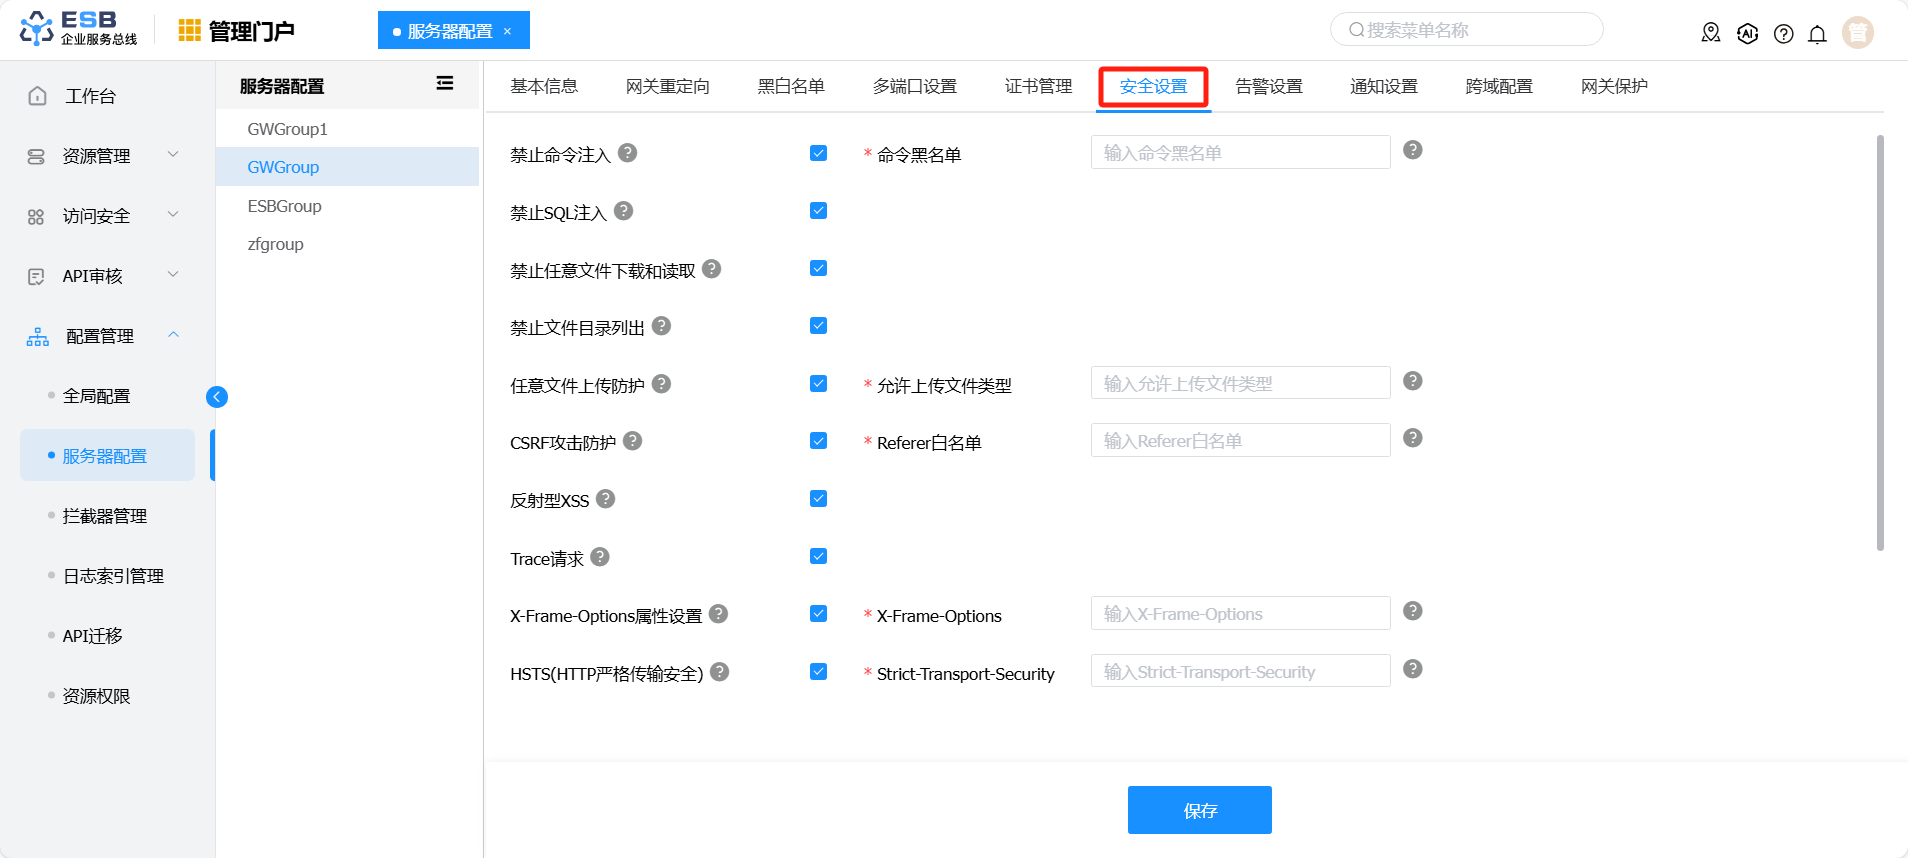The height and width of the screenshot is (858, 1908).
Task: Show help tip for 禁止SQL注入
Action: 623,211
